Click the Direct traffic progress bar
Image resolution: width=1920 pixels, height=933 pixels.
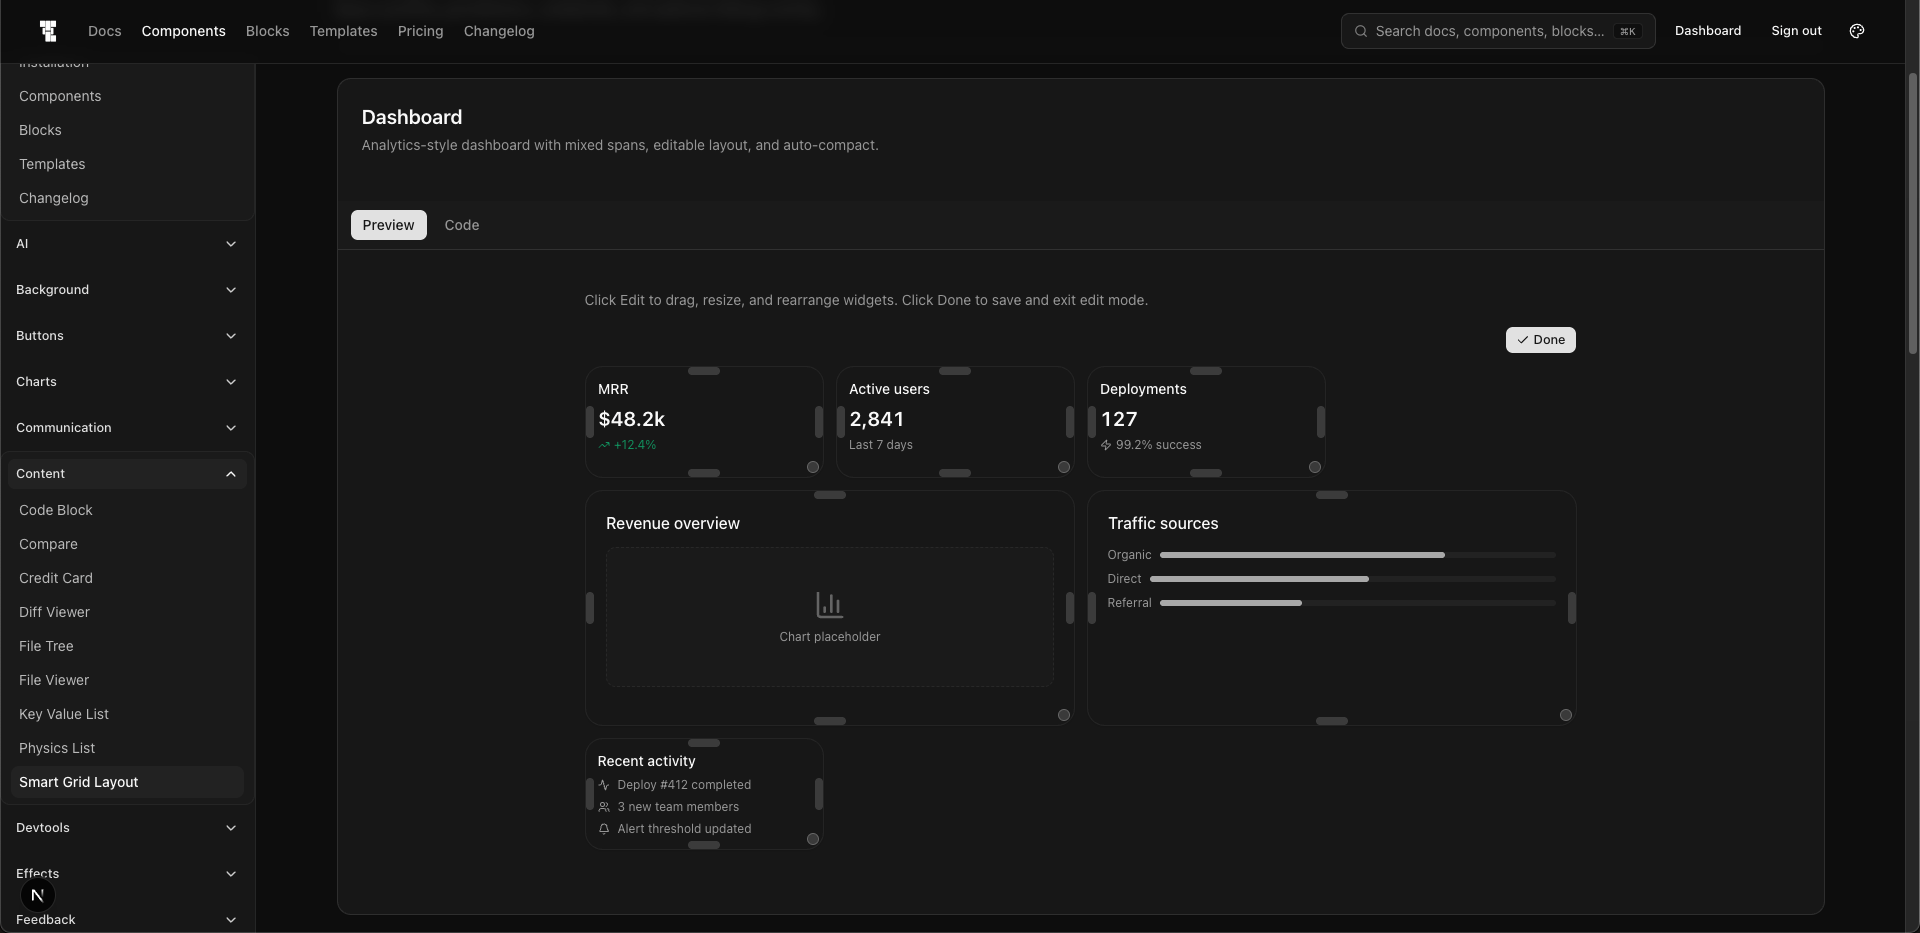pos(1353,579)
